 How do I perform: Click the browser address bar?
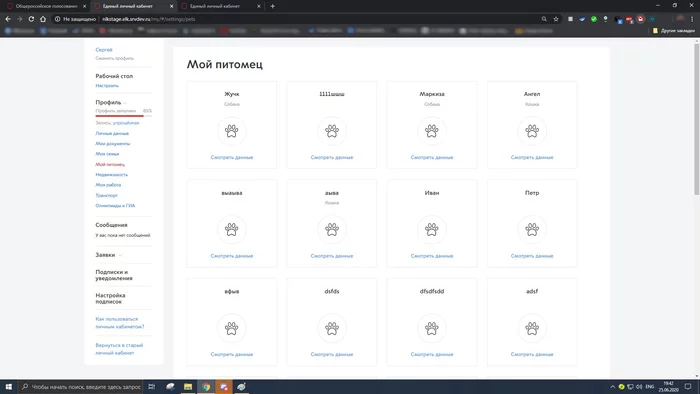click(295, 19)
